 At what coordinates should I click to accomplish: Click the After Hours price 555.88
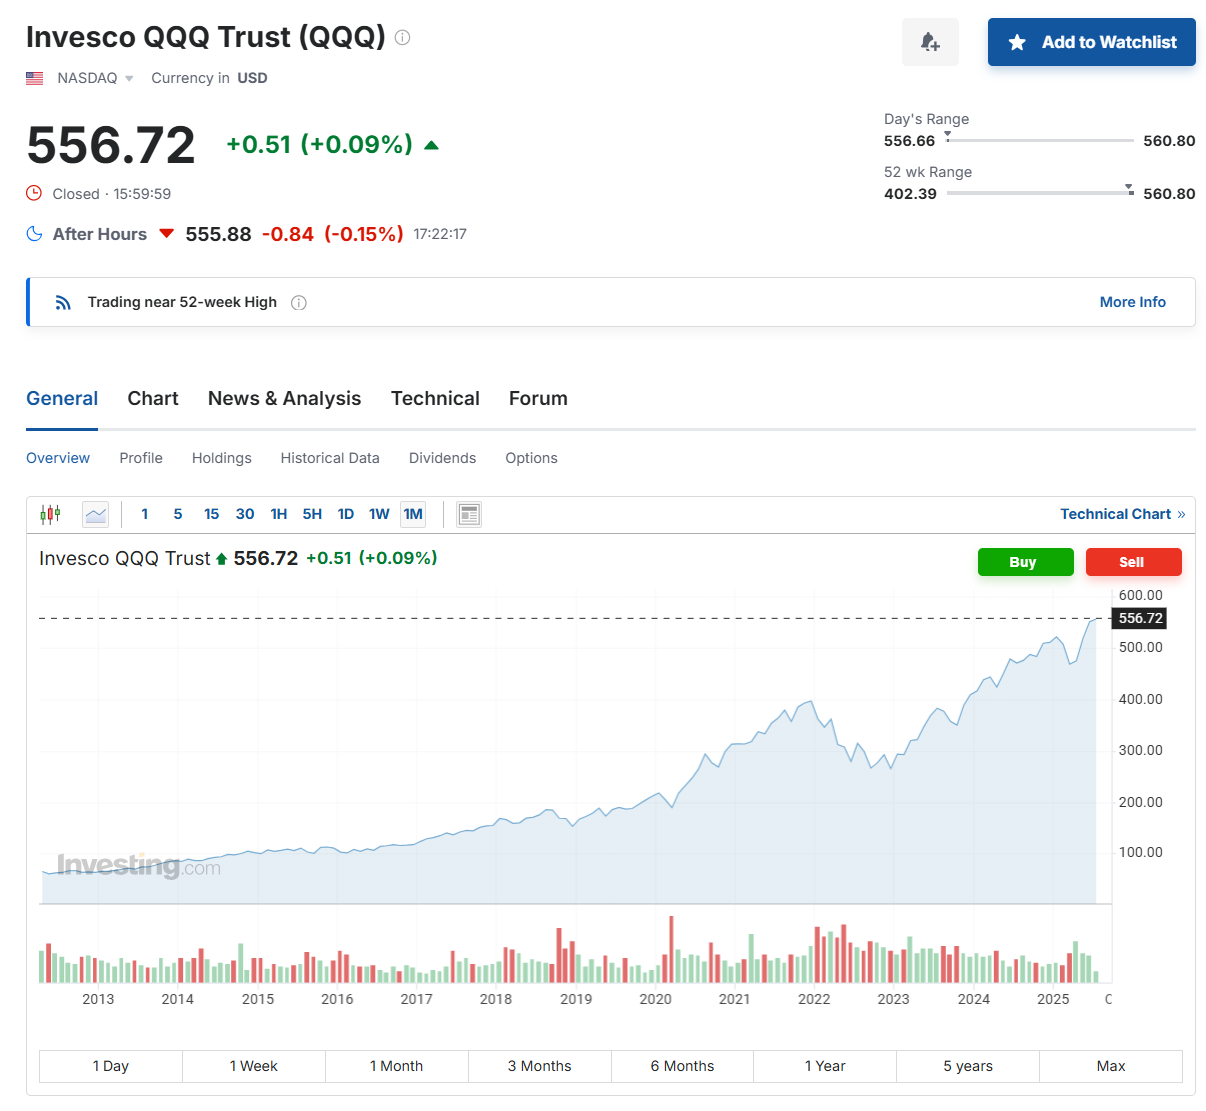(218, 234)
